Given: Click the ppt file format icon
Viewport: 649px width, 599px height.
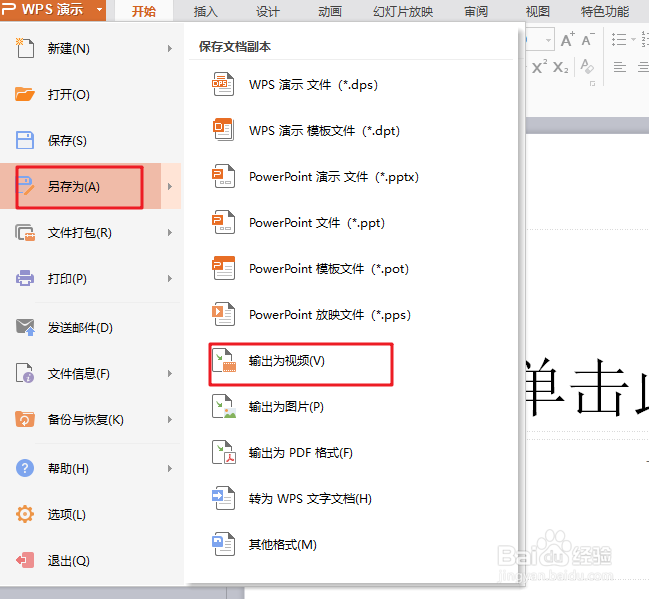Looking at the screenshot, I should 223,222.
